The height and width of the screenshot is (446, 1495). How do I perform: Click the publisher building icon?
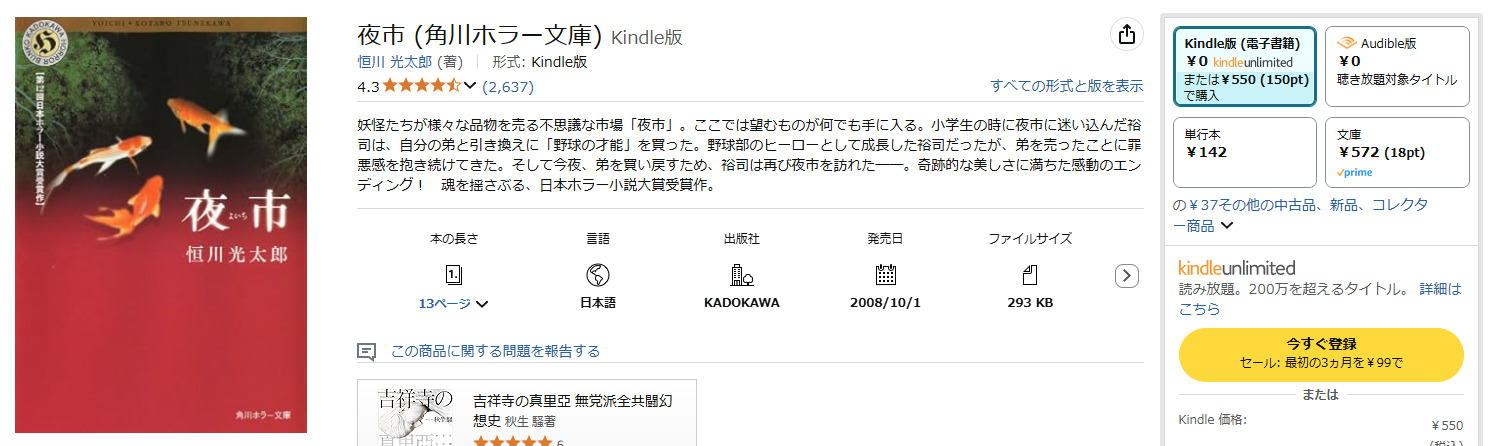click(741, 275)
